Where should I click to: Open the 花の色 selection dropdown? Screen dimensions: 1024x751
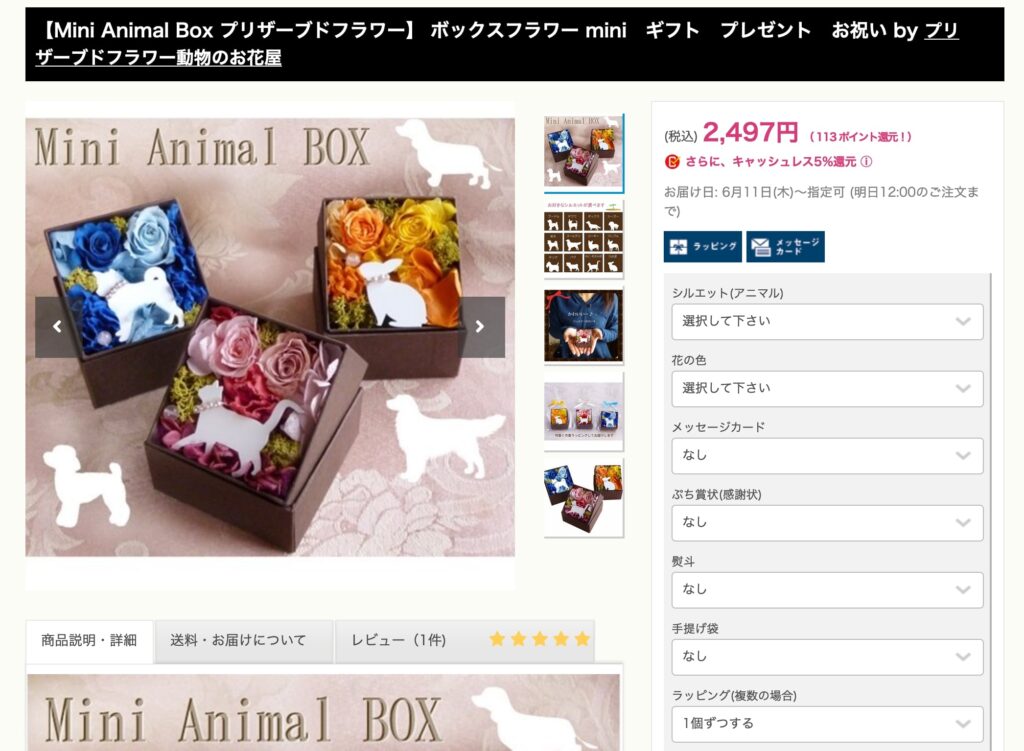827,389
